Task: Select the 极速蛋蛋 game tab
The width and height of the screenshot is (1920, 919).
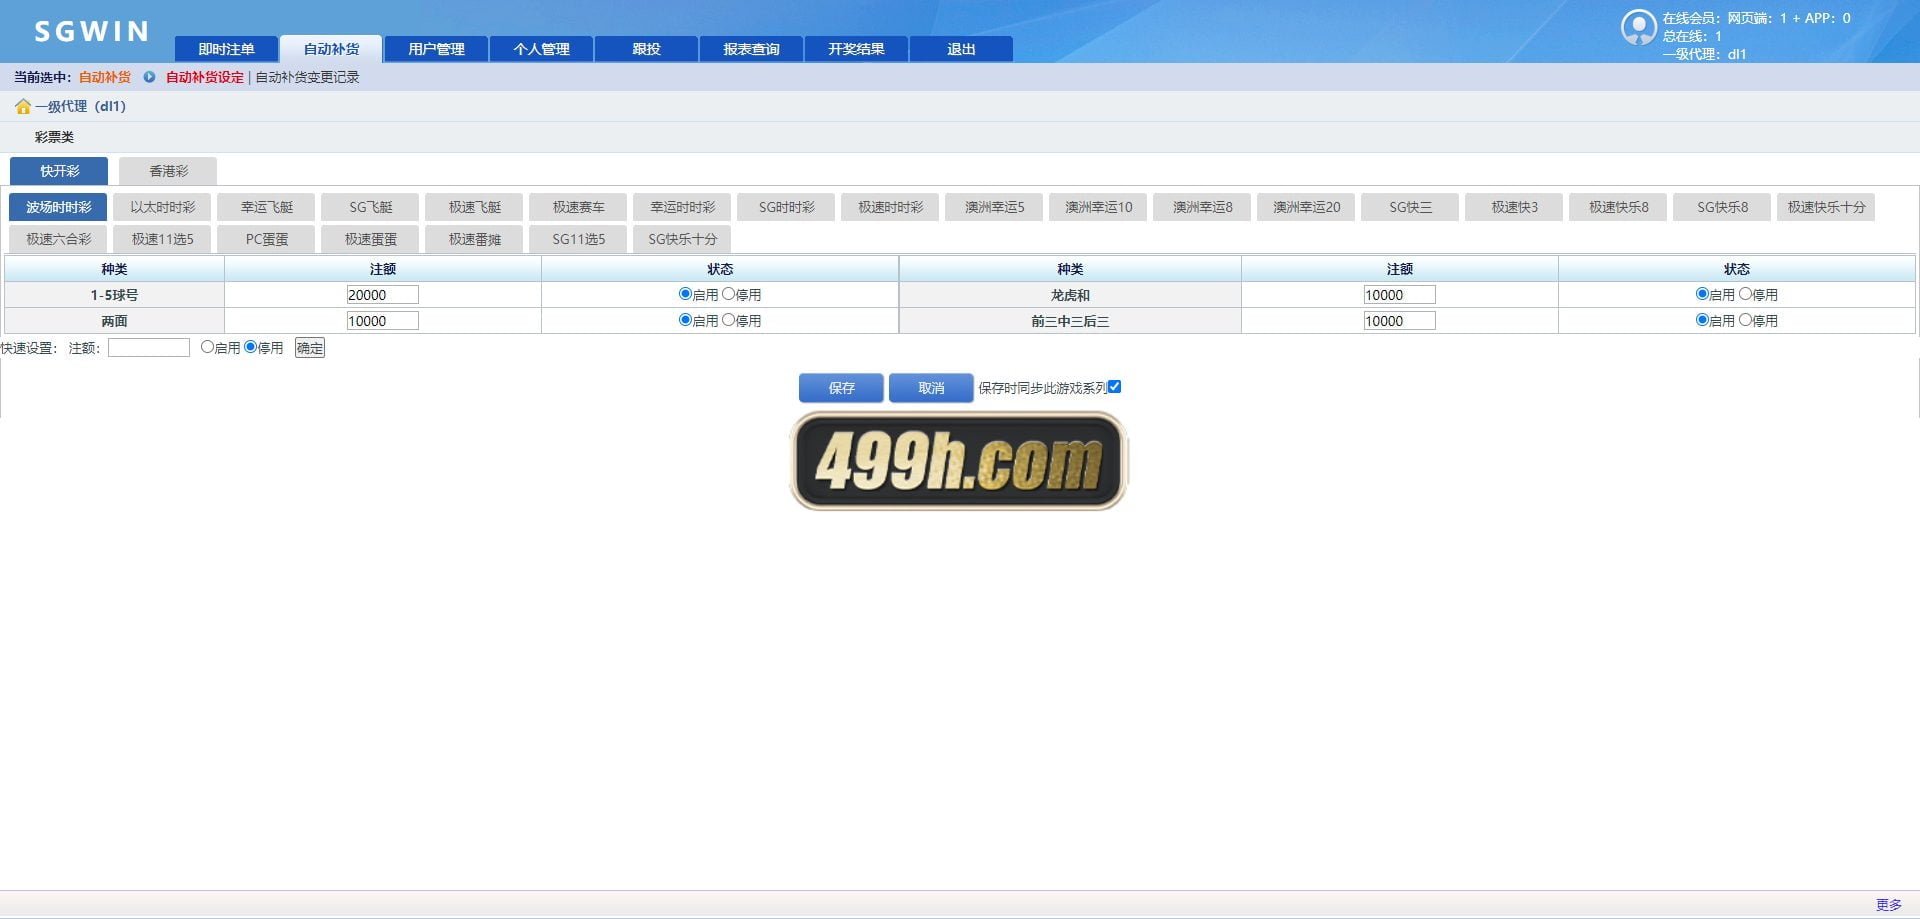Action: (370, 239)
